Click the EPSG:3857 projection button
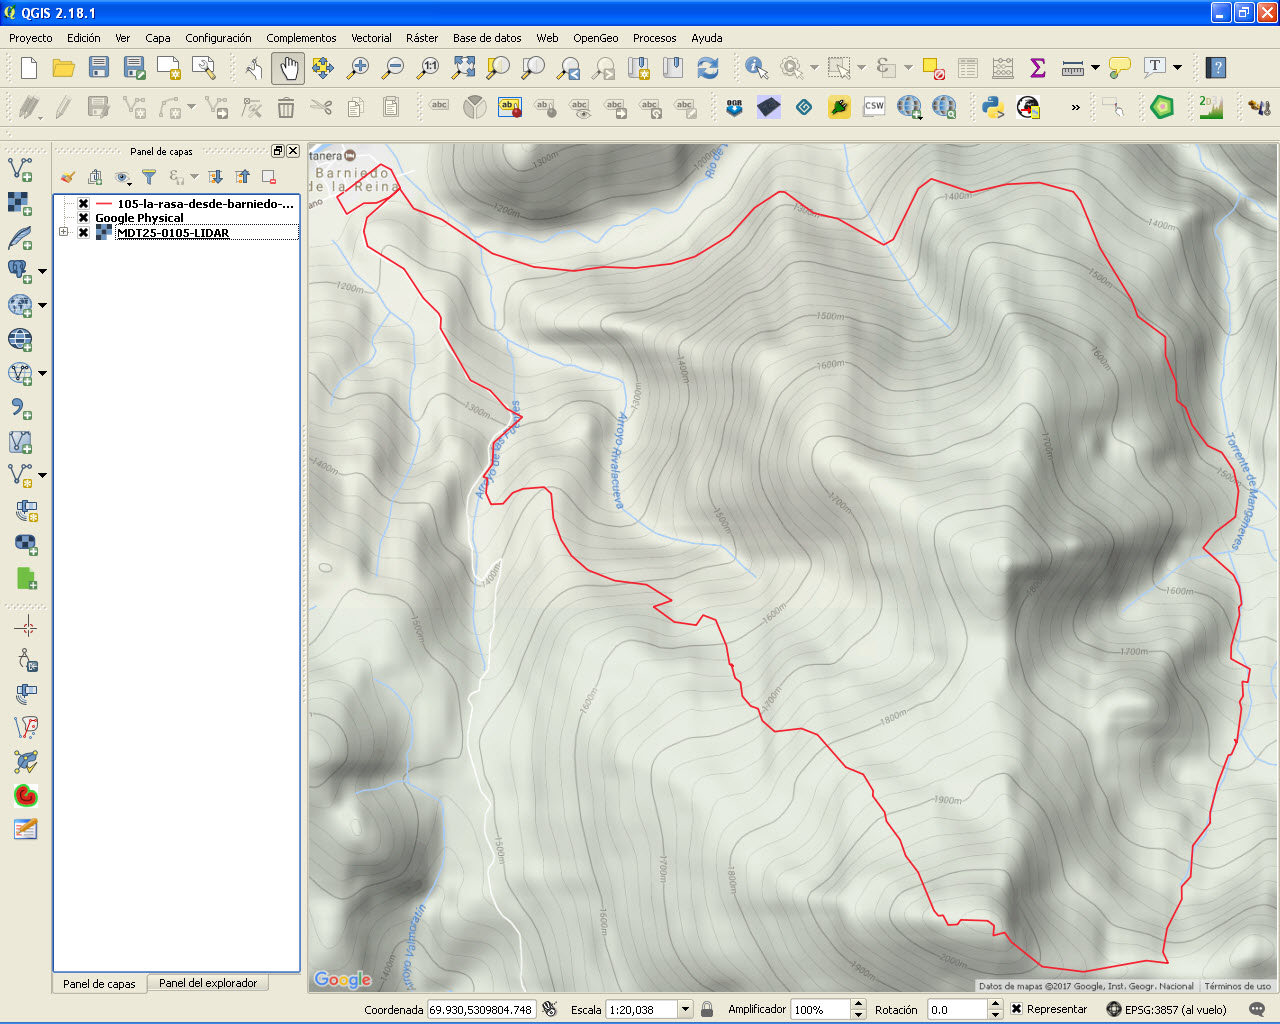This screenshot has width=1280, height=1024. click(x=1167, y=1010)
